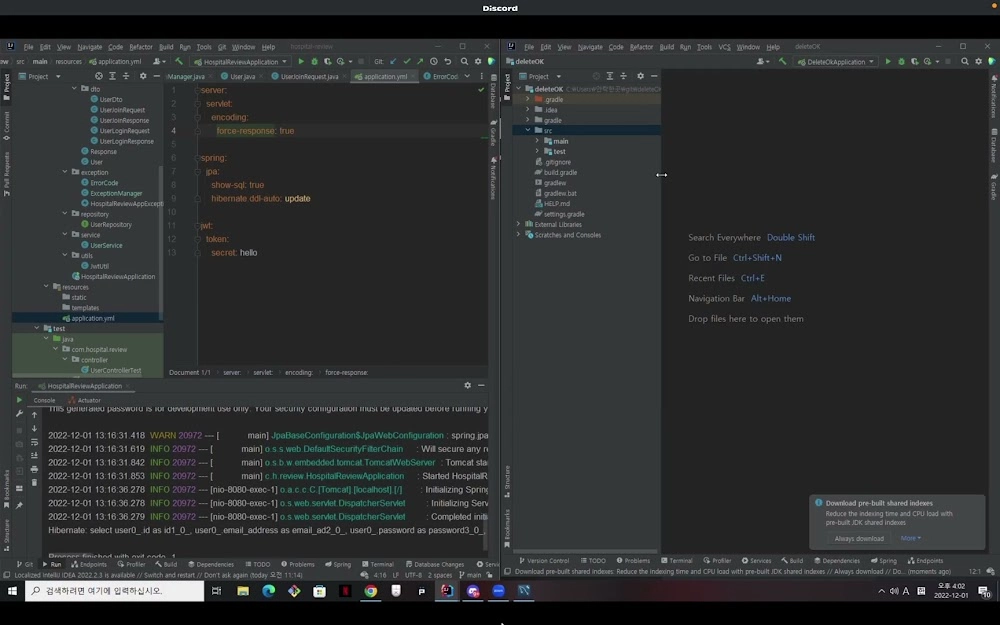Click the trash icon to clear console output
Screen dimensions: 1000x625
pyautogui.click(x=34, y=482)
